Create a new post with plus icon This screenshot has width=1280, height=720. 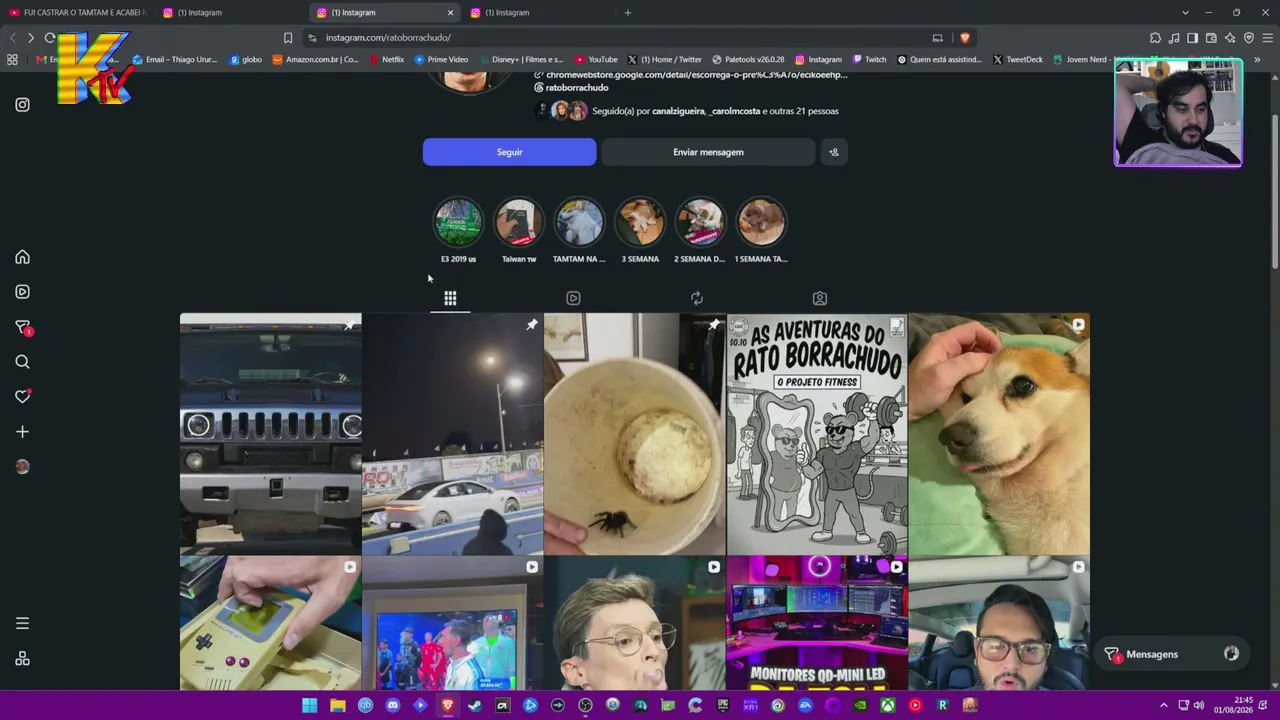coord(22,432)
